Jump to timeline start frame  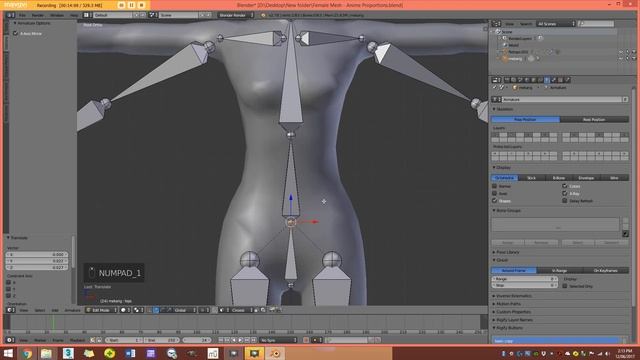[221, 340]
